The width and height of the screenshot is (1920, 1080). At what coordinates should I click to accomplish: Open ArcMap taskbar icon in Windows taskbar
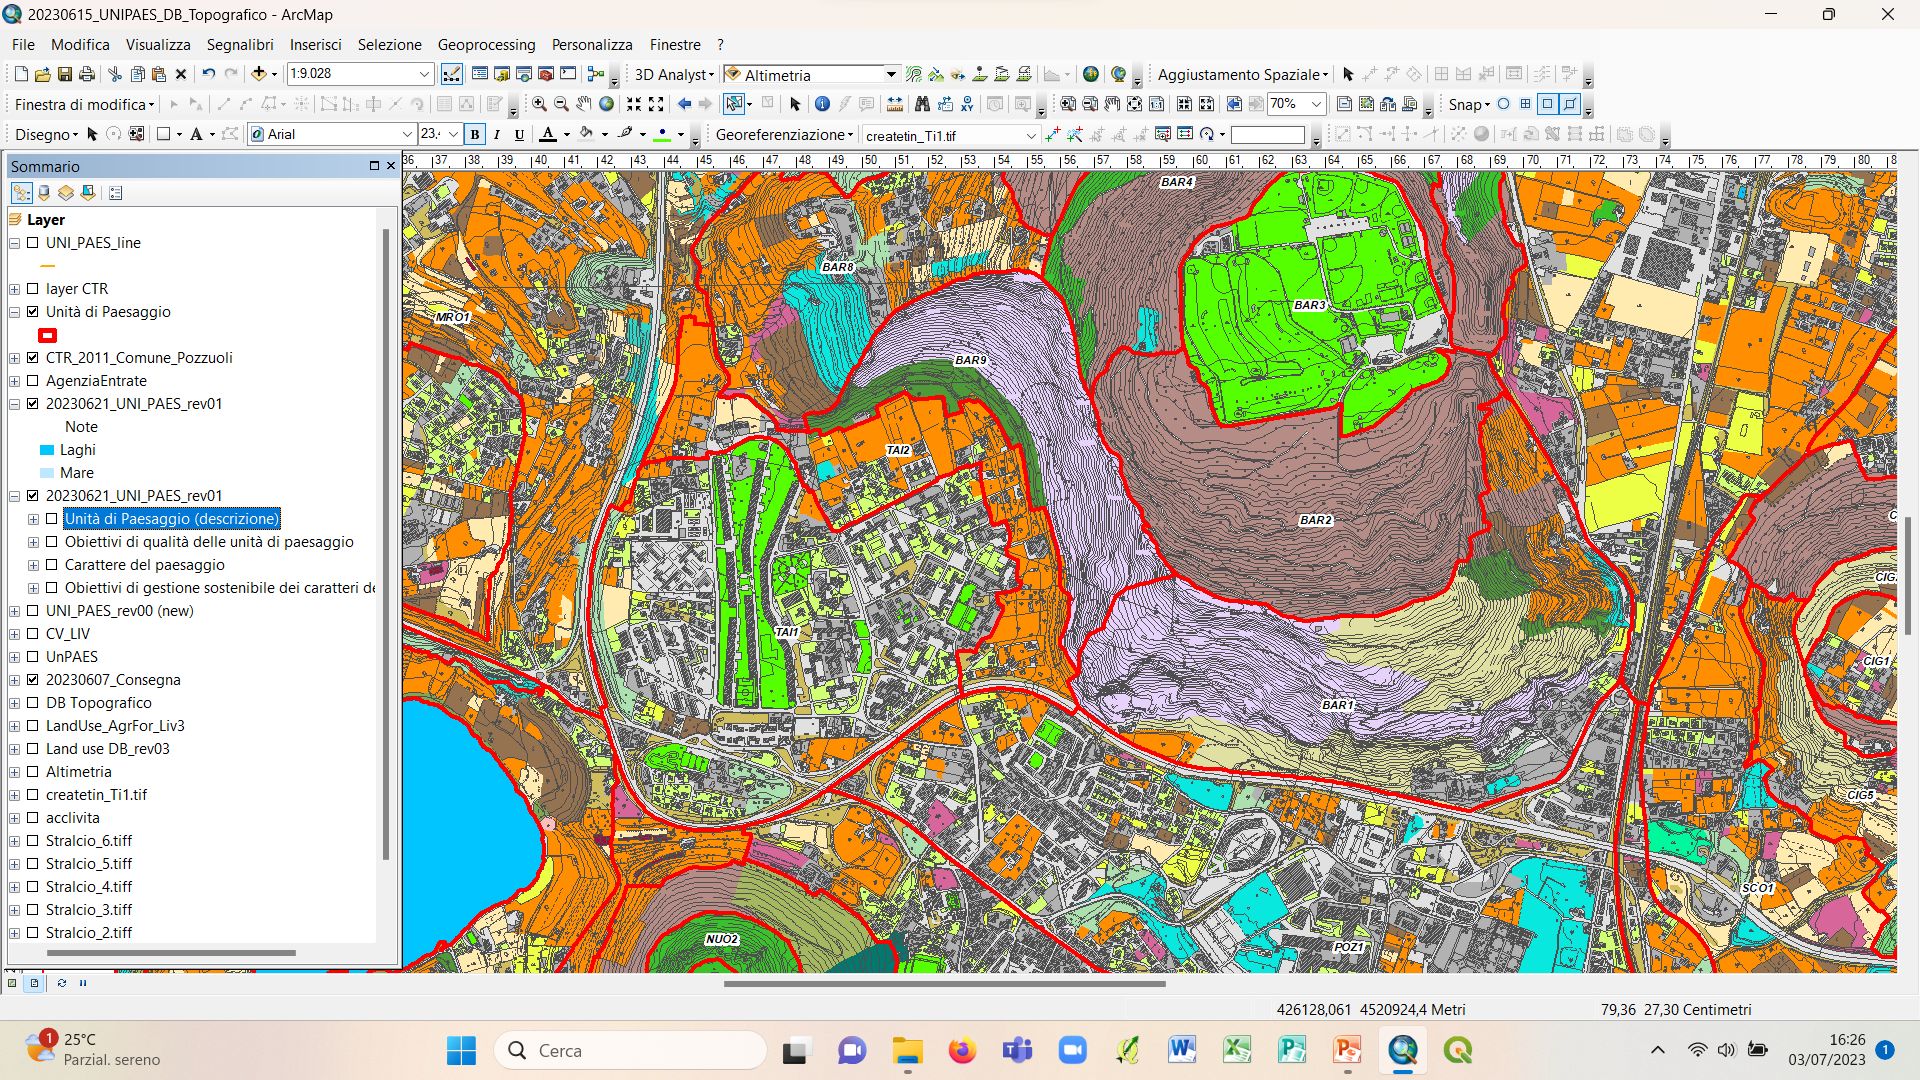pos(1403,1050)
